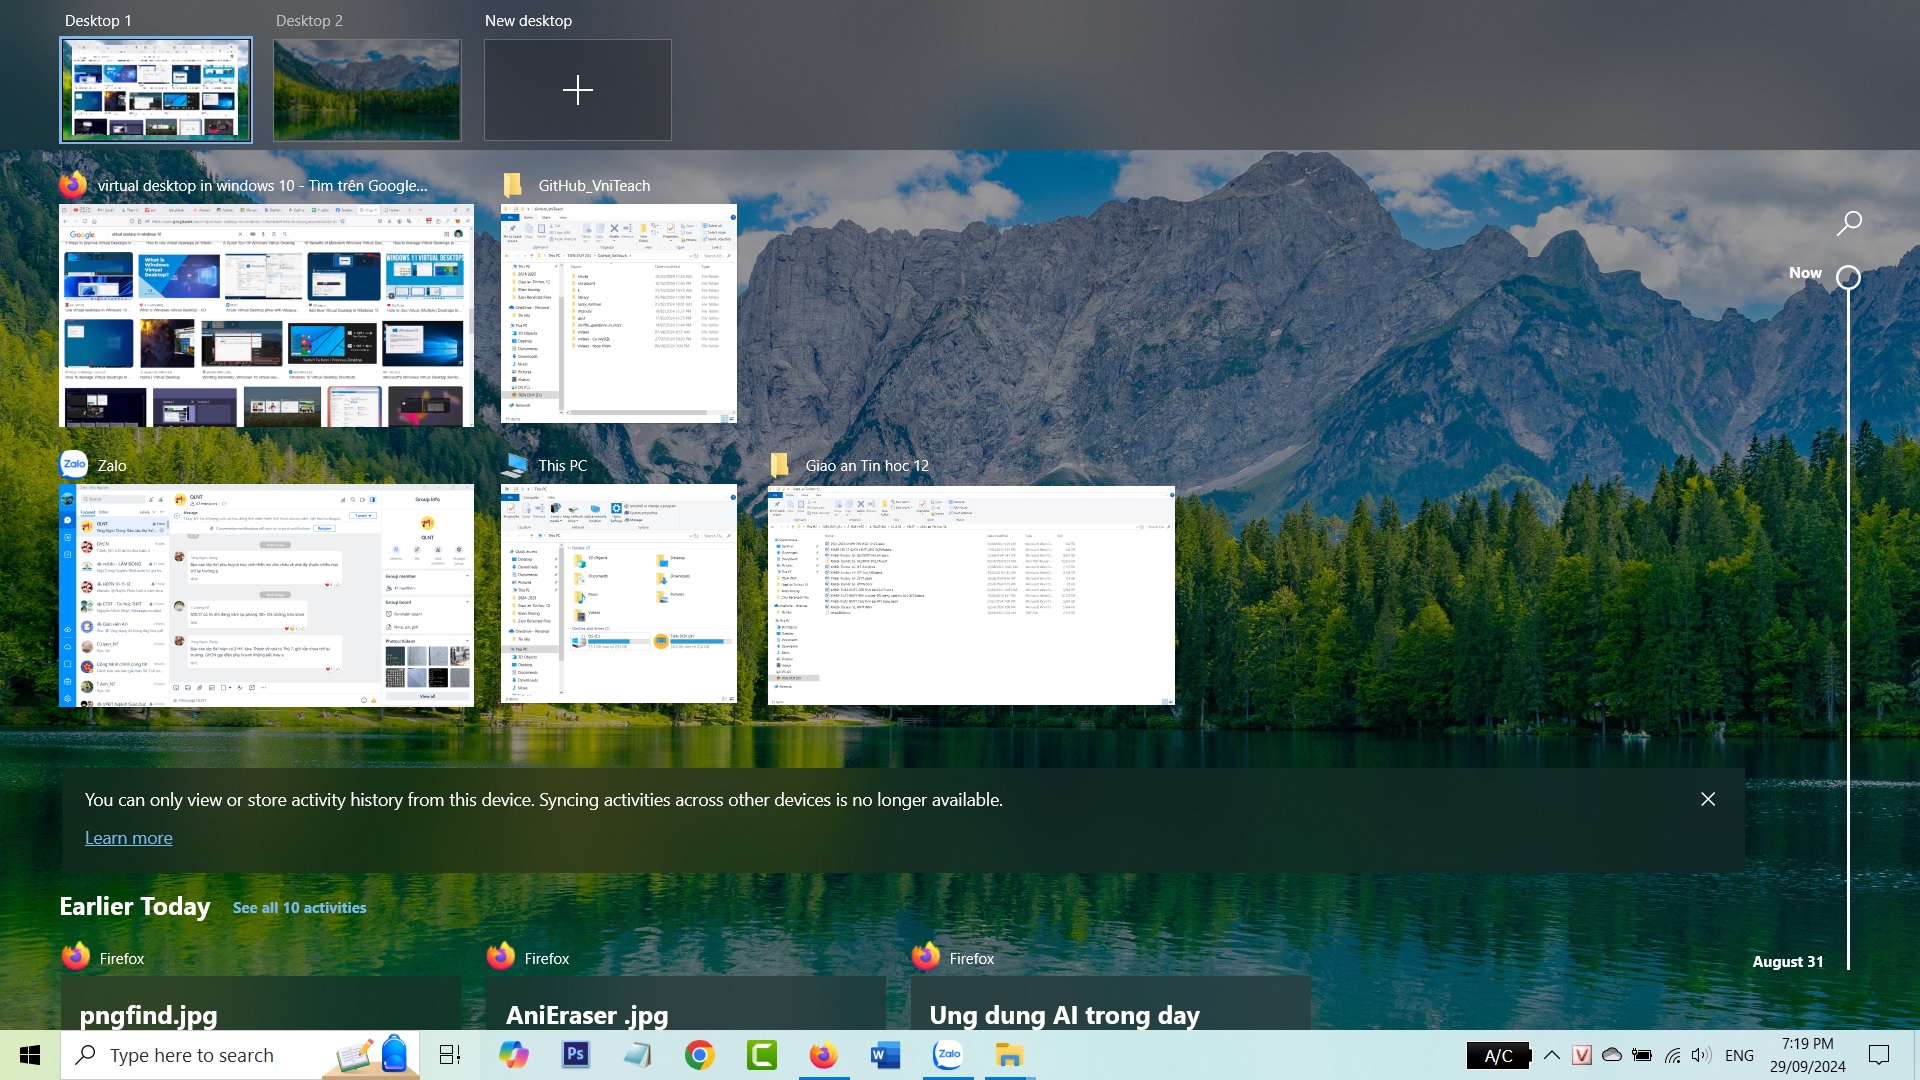Click the Task View taskbar icon

450,1055
